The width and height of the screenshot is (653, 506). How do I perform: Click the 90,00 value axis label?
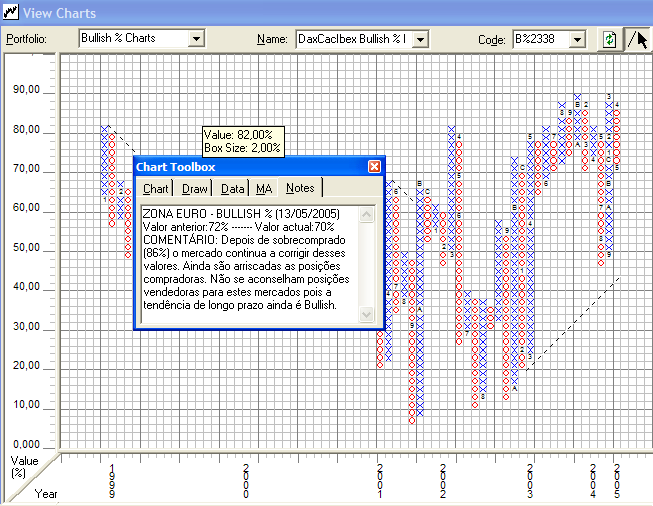coord(27,90)
